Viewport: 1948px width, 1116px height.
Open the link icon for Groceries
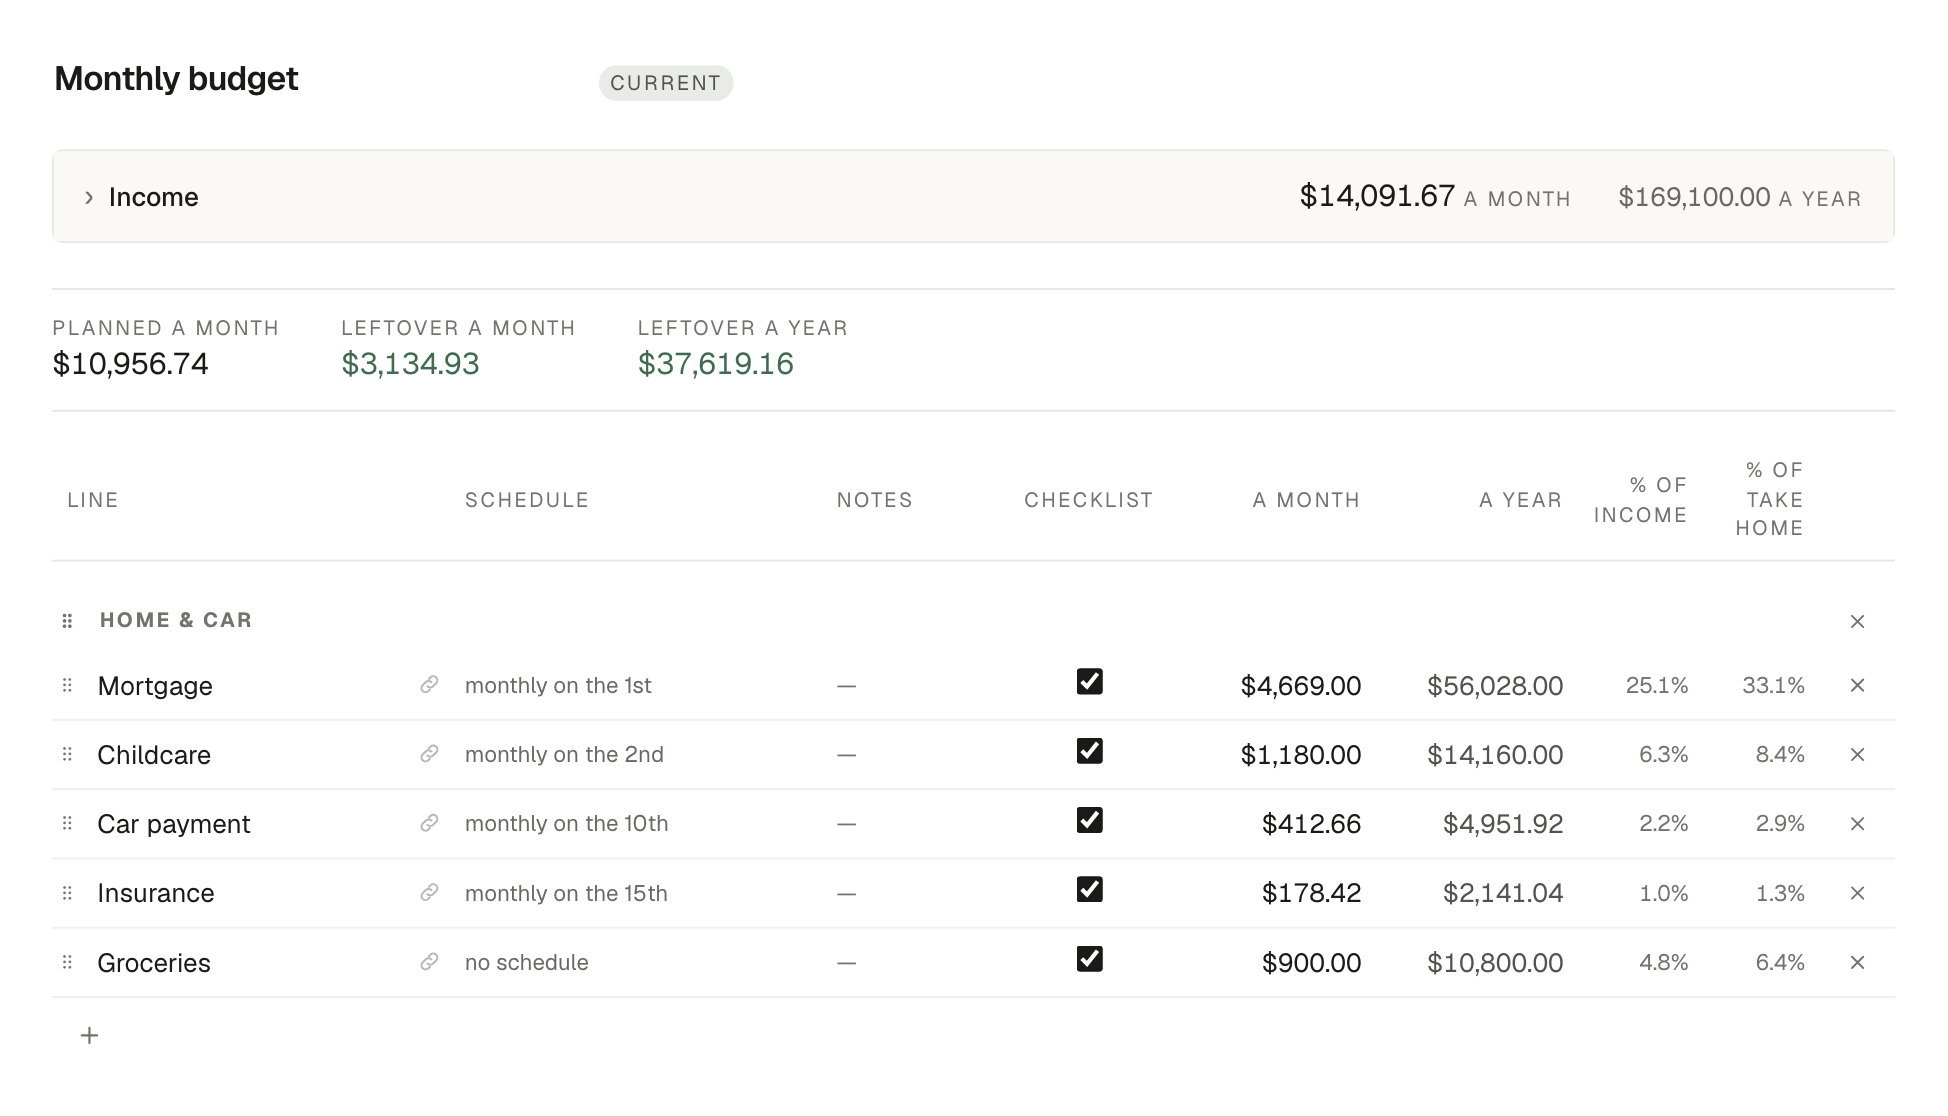coord(429,962)
